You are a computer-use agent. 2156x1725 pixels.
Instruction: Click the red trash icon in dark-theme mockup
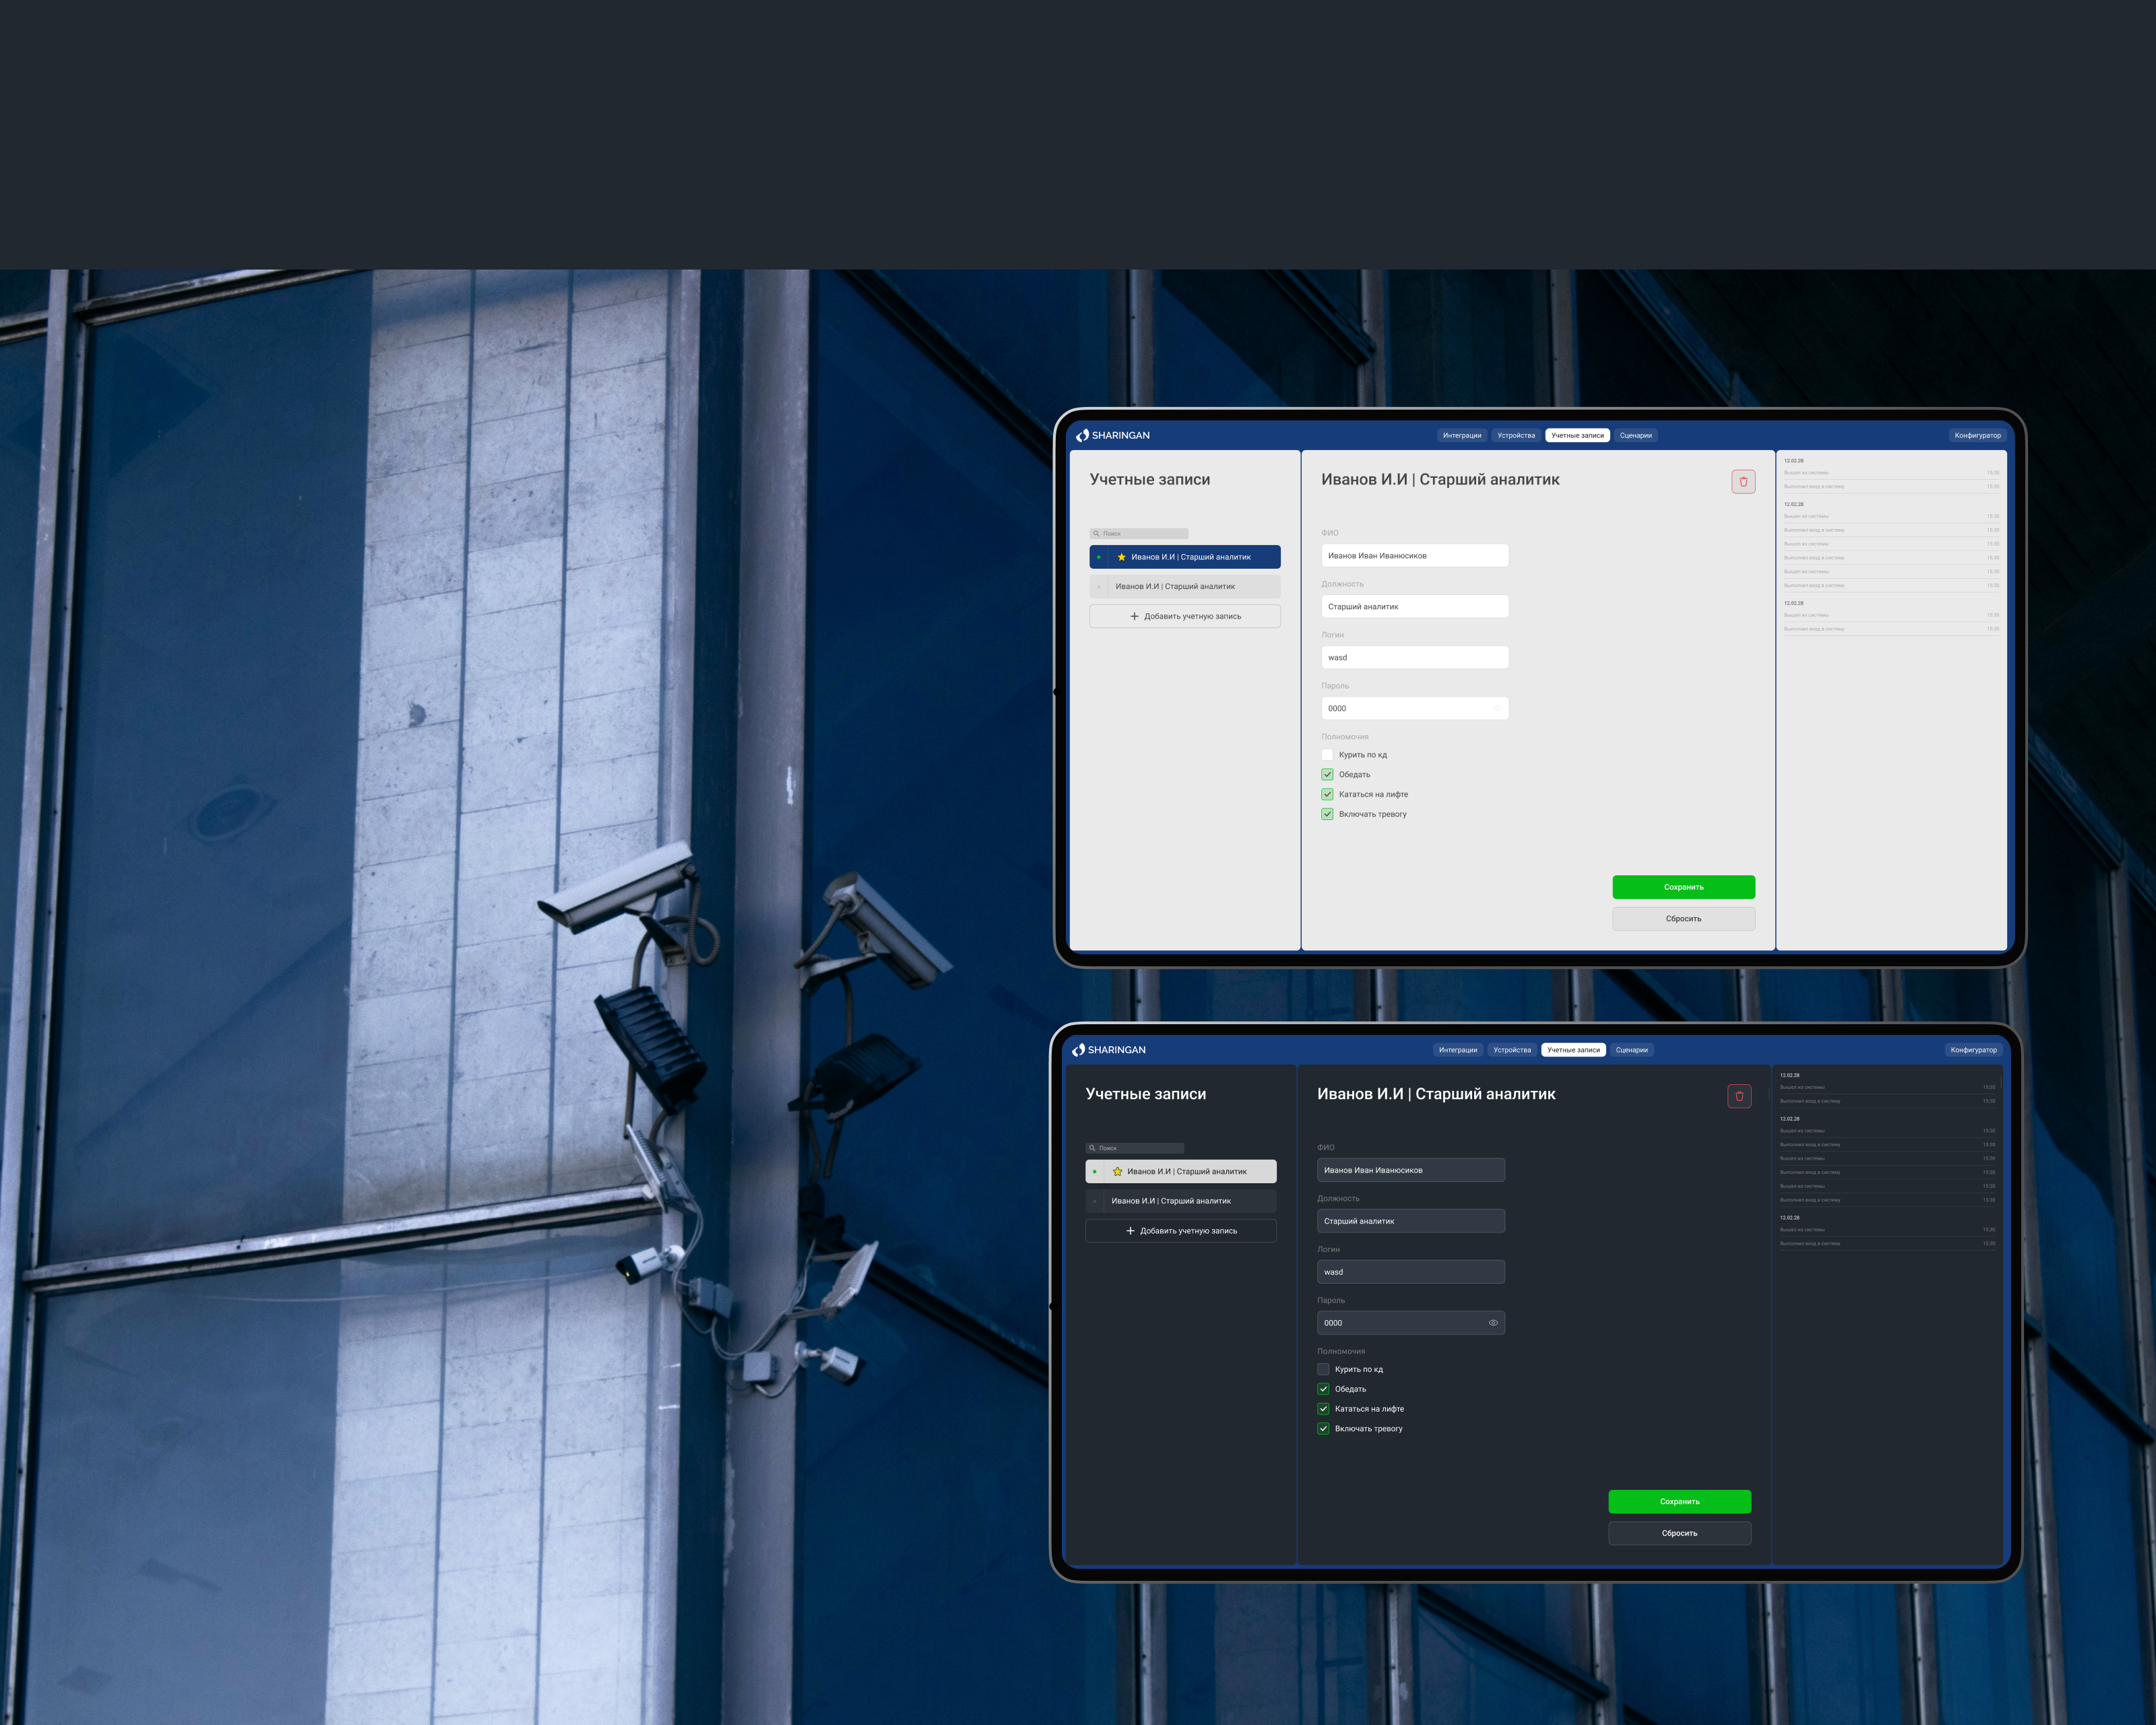(1739, 1096)
